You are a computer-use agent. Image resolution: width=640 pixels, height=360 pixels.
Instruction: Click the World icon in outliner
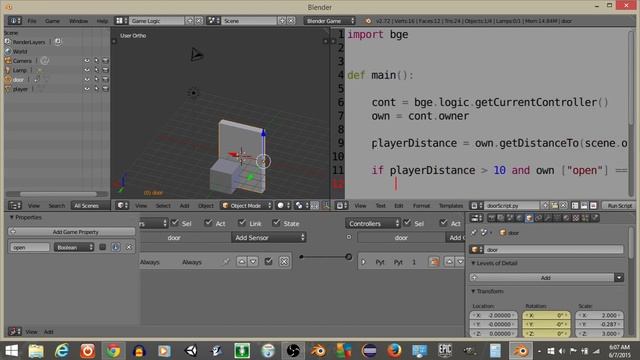[8, 51]
